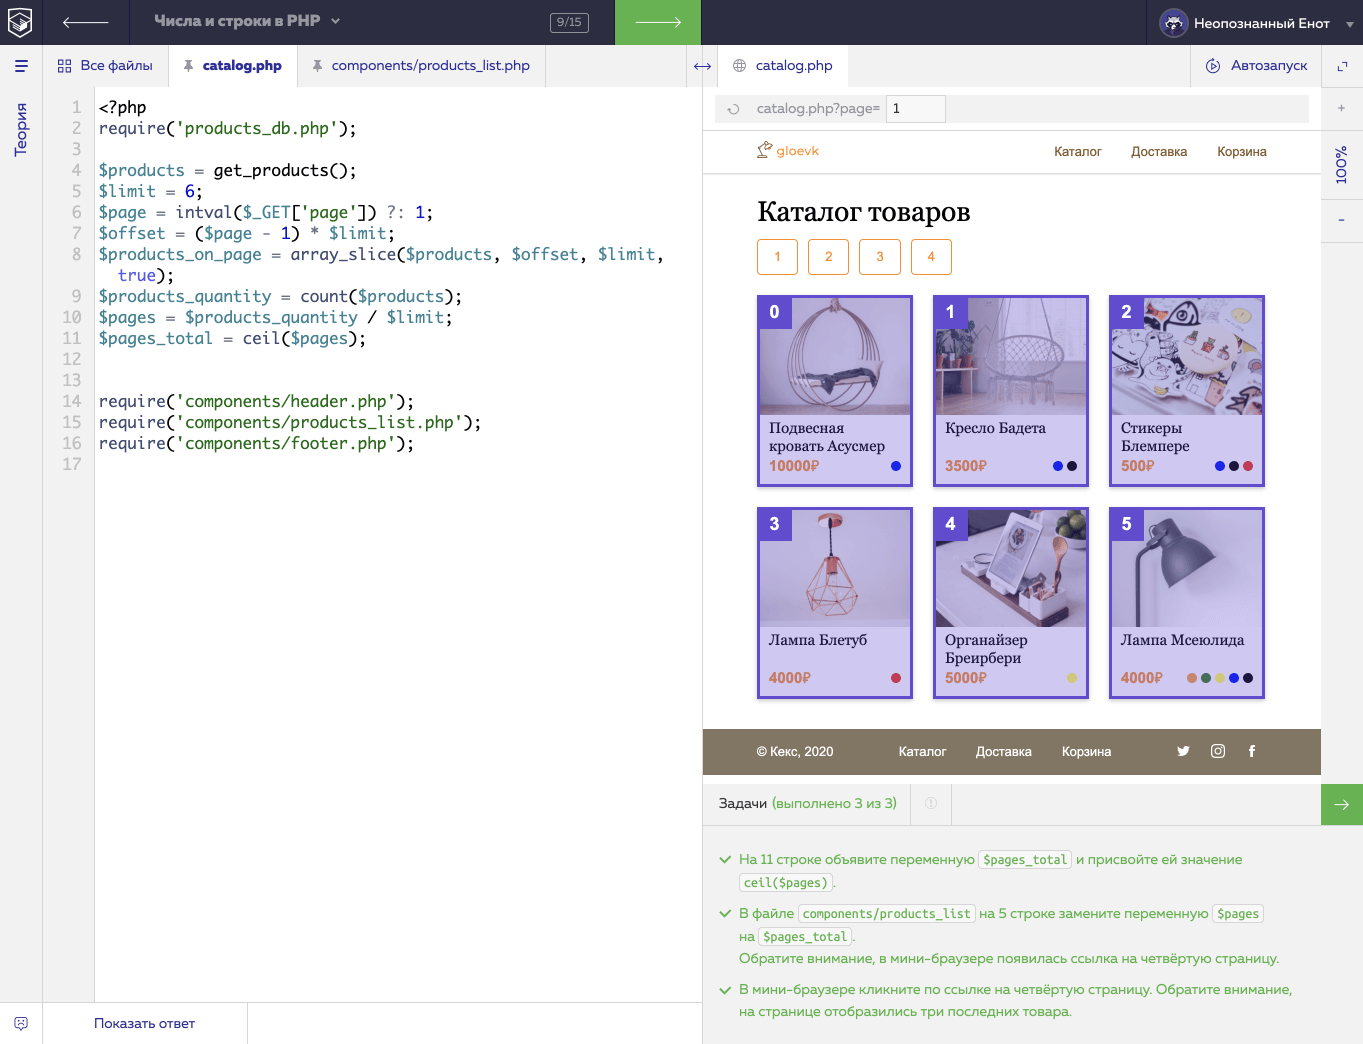Image resolution: width=1363 pixels, height=1044 pixels.
Task: Click the reload icon in mini-browser
Action: click(x=734, y=109)
